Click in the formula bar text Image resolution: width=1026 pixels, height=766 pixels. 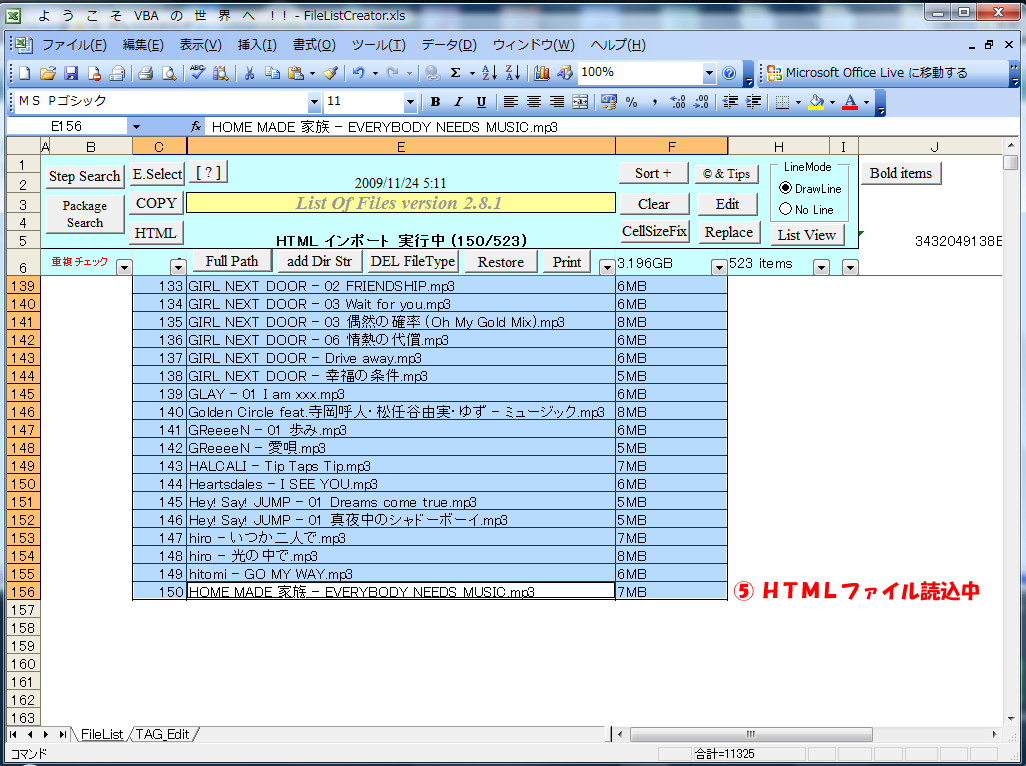click(x=385, y=127)
